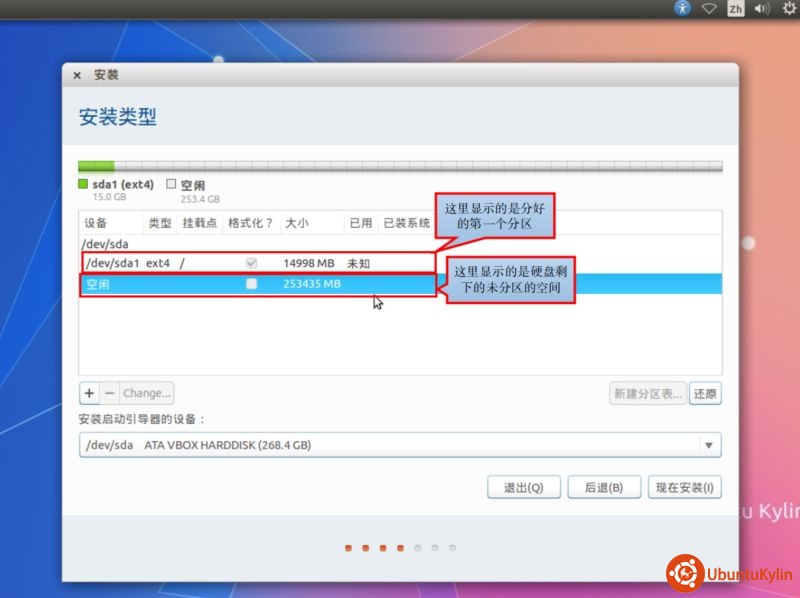Viewport: 800px width, 598px height.
Task: Click the 挂载点 column header
Action: point(199,223)
